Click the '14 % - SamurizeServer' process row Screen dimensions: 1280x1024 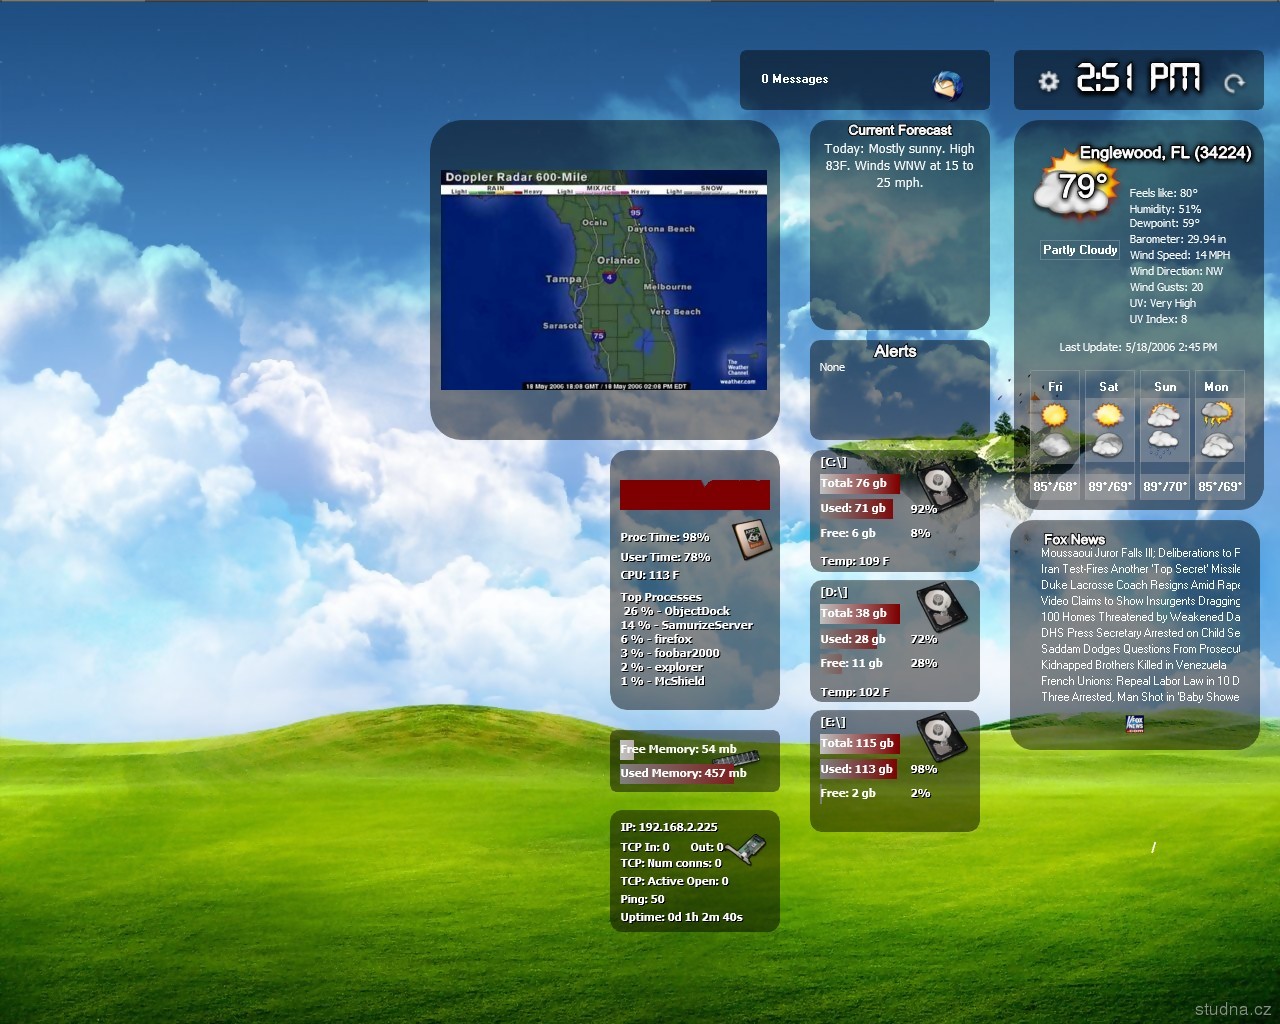tap(687, 625)
